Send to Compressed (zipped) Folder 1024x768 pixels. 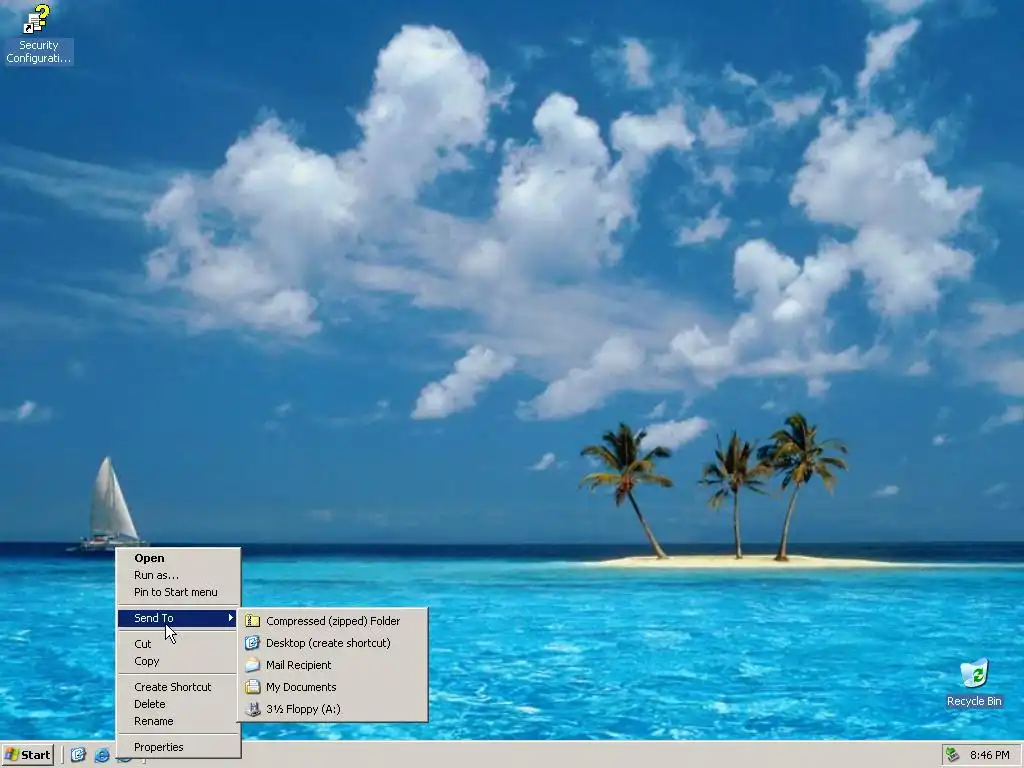333,621
